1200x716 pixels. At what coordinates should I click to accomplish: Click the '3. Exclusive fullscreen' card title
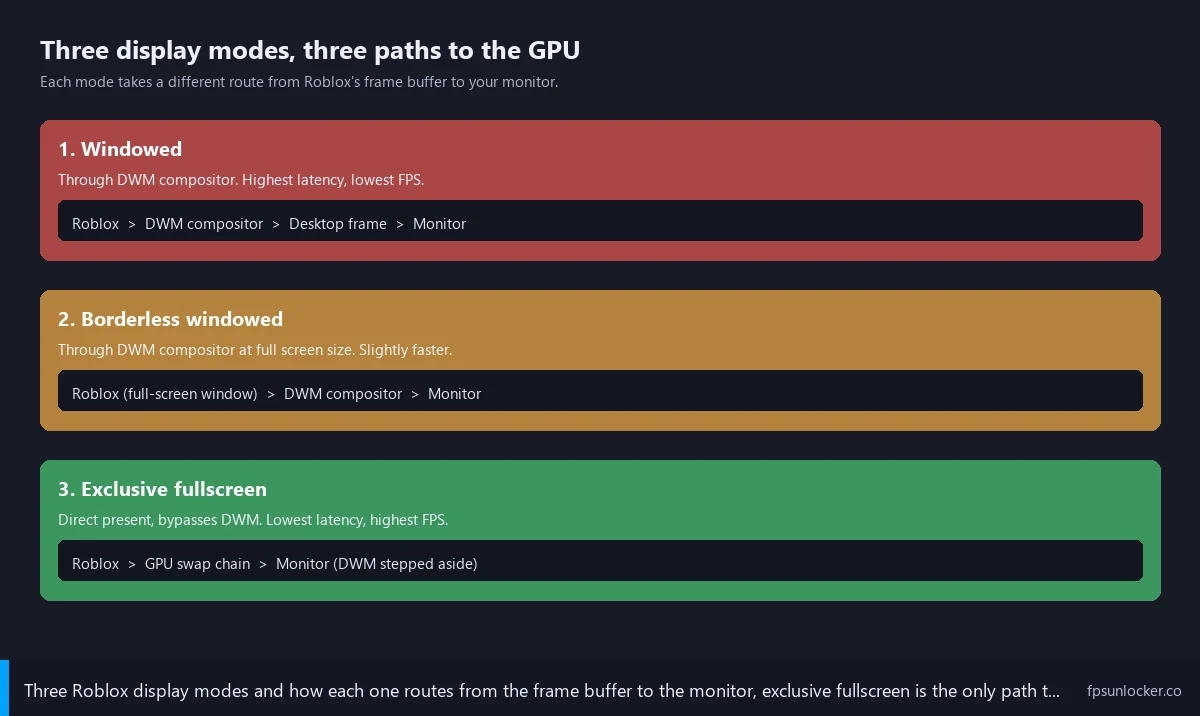[x=162, y=489]
